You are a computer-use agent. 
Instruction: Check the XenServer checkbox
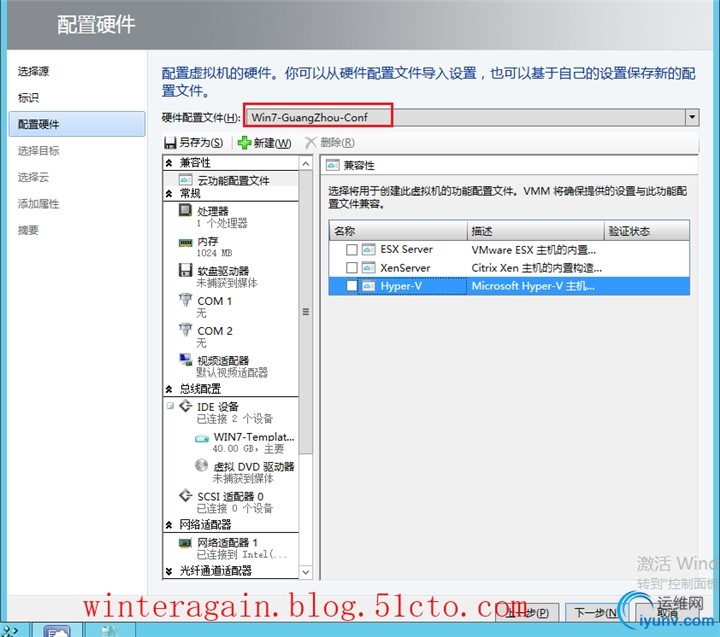[352, 267]
